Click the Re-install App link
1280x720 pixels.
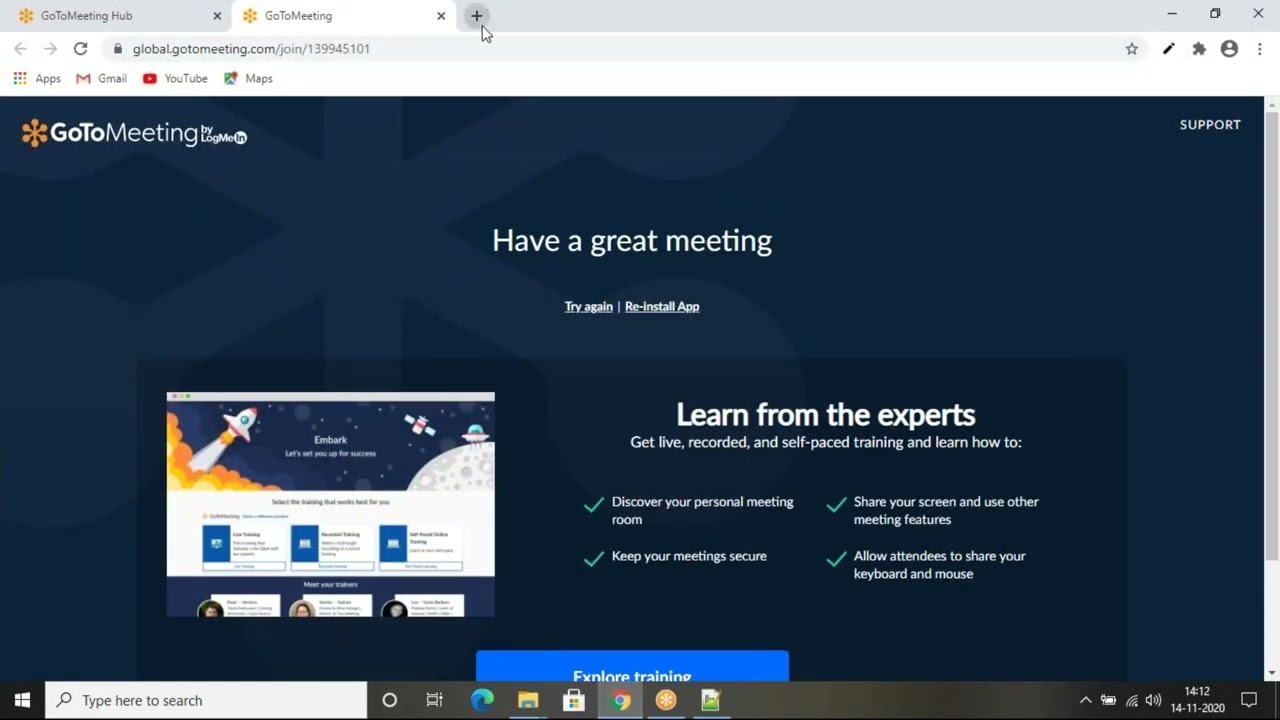662,307
